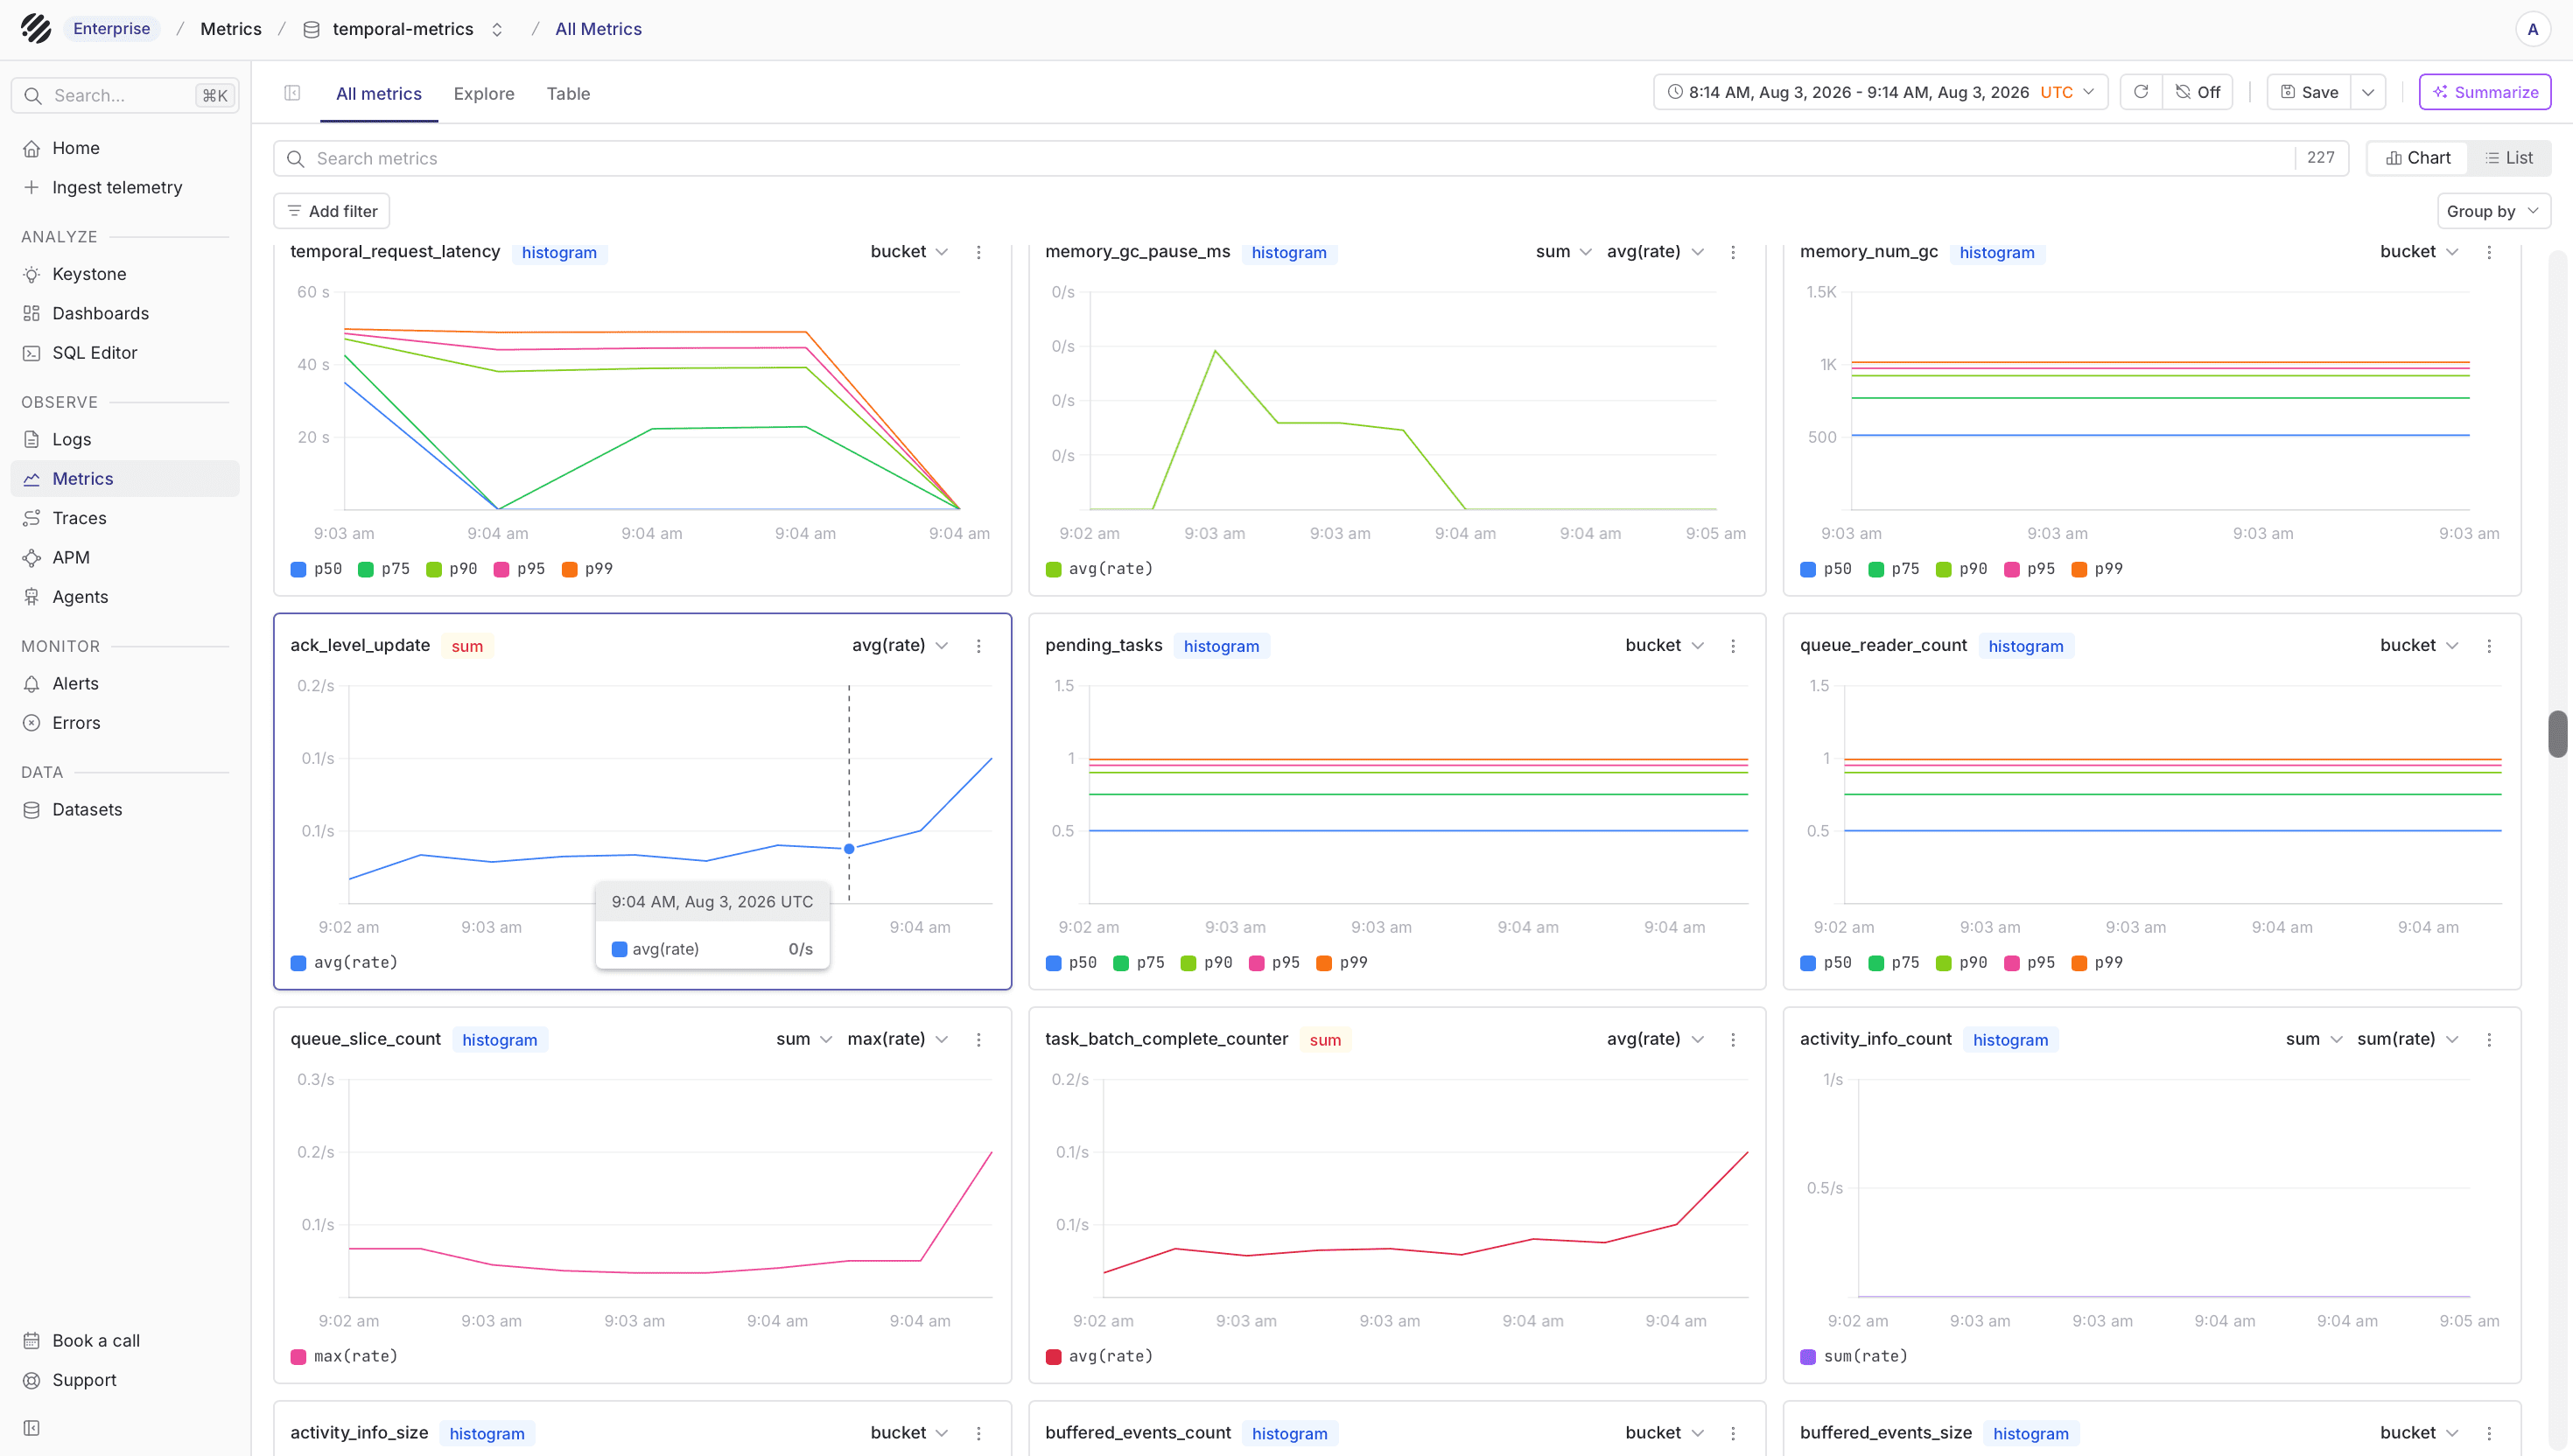The width and height of the screenshot is (2573, 1456).
Task: Open options menu for memory_gc_pause_ms chart
Action: pyautogui.click(x=1733, y=252)
